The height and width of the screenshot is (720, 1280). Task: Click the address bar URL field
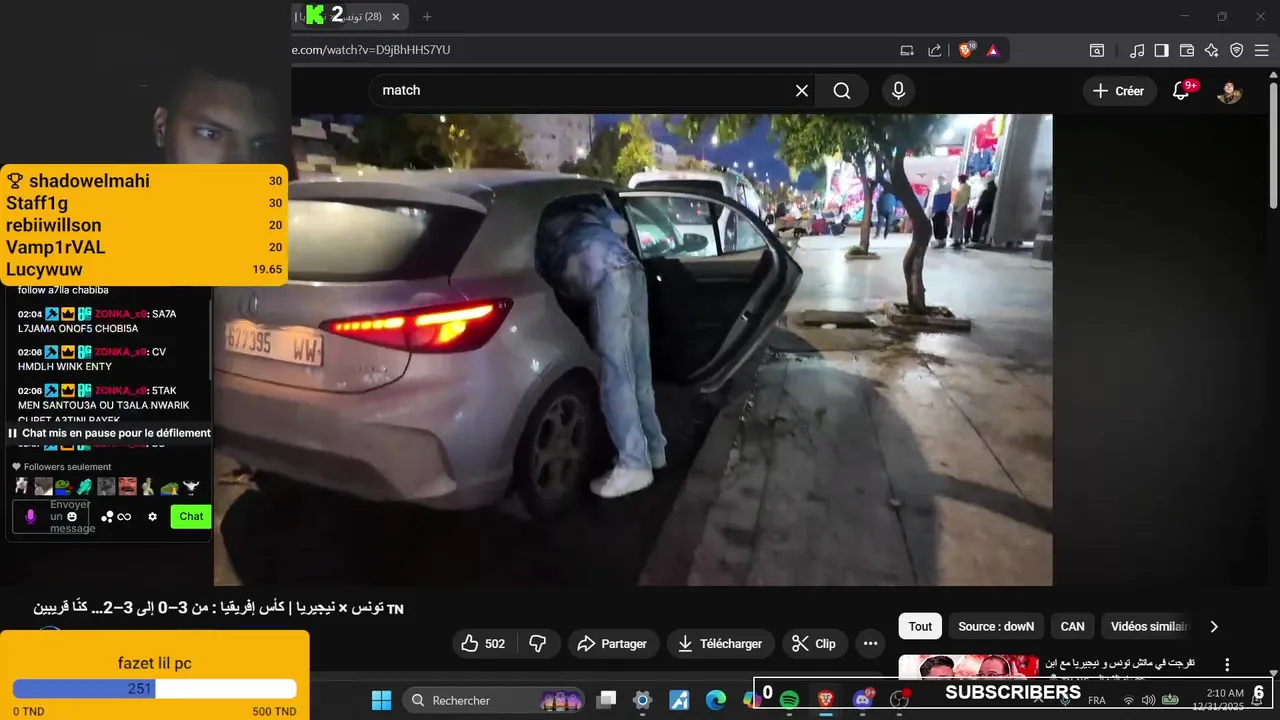(590, 50)
